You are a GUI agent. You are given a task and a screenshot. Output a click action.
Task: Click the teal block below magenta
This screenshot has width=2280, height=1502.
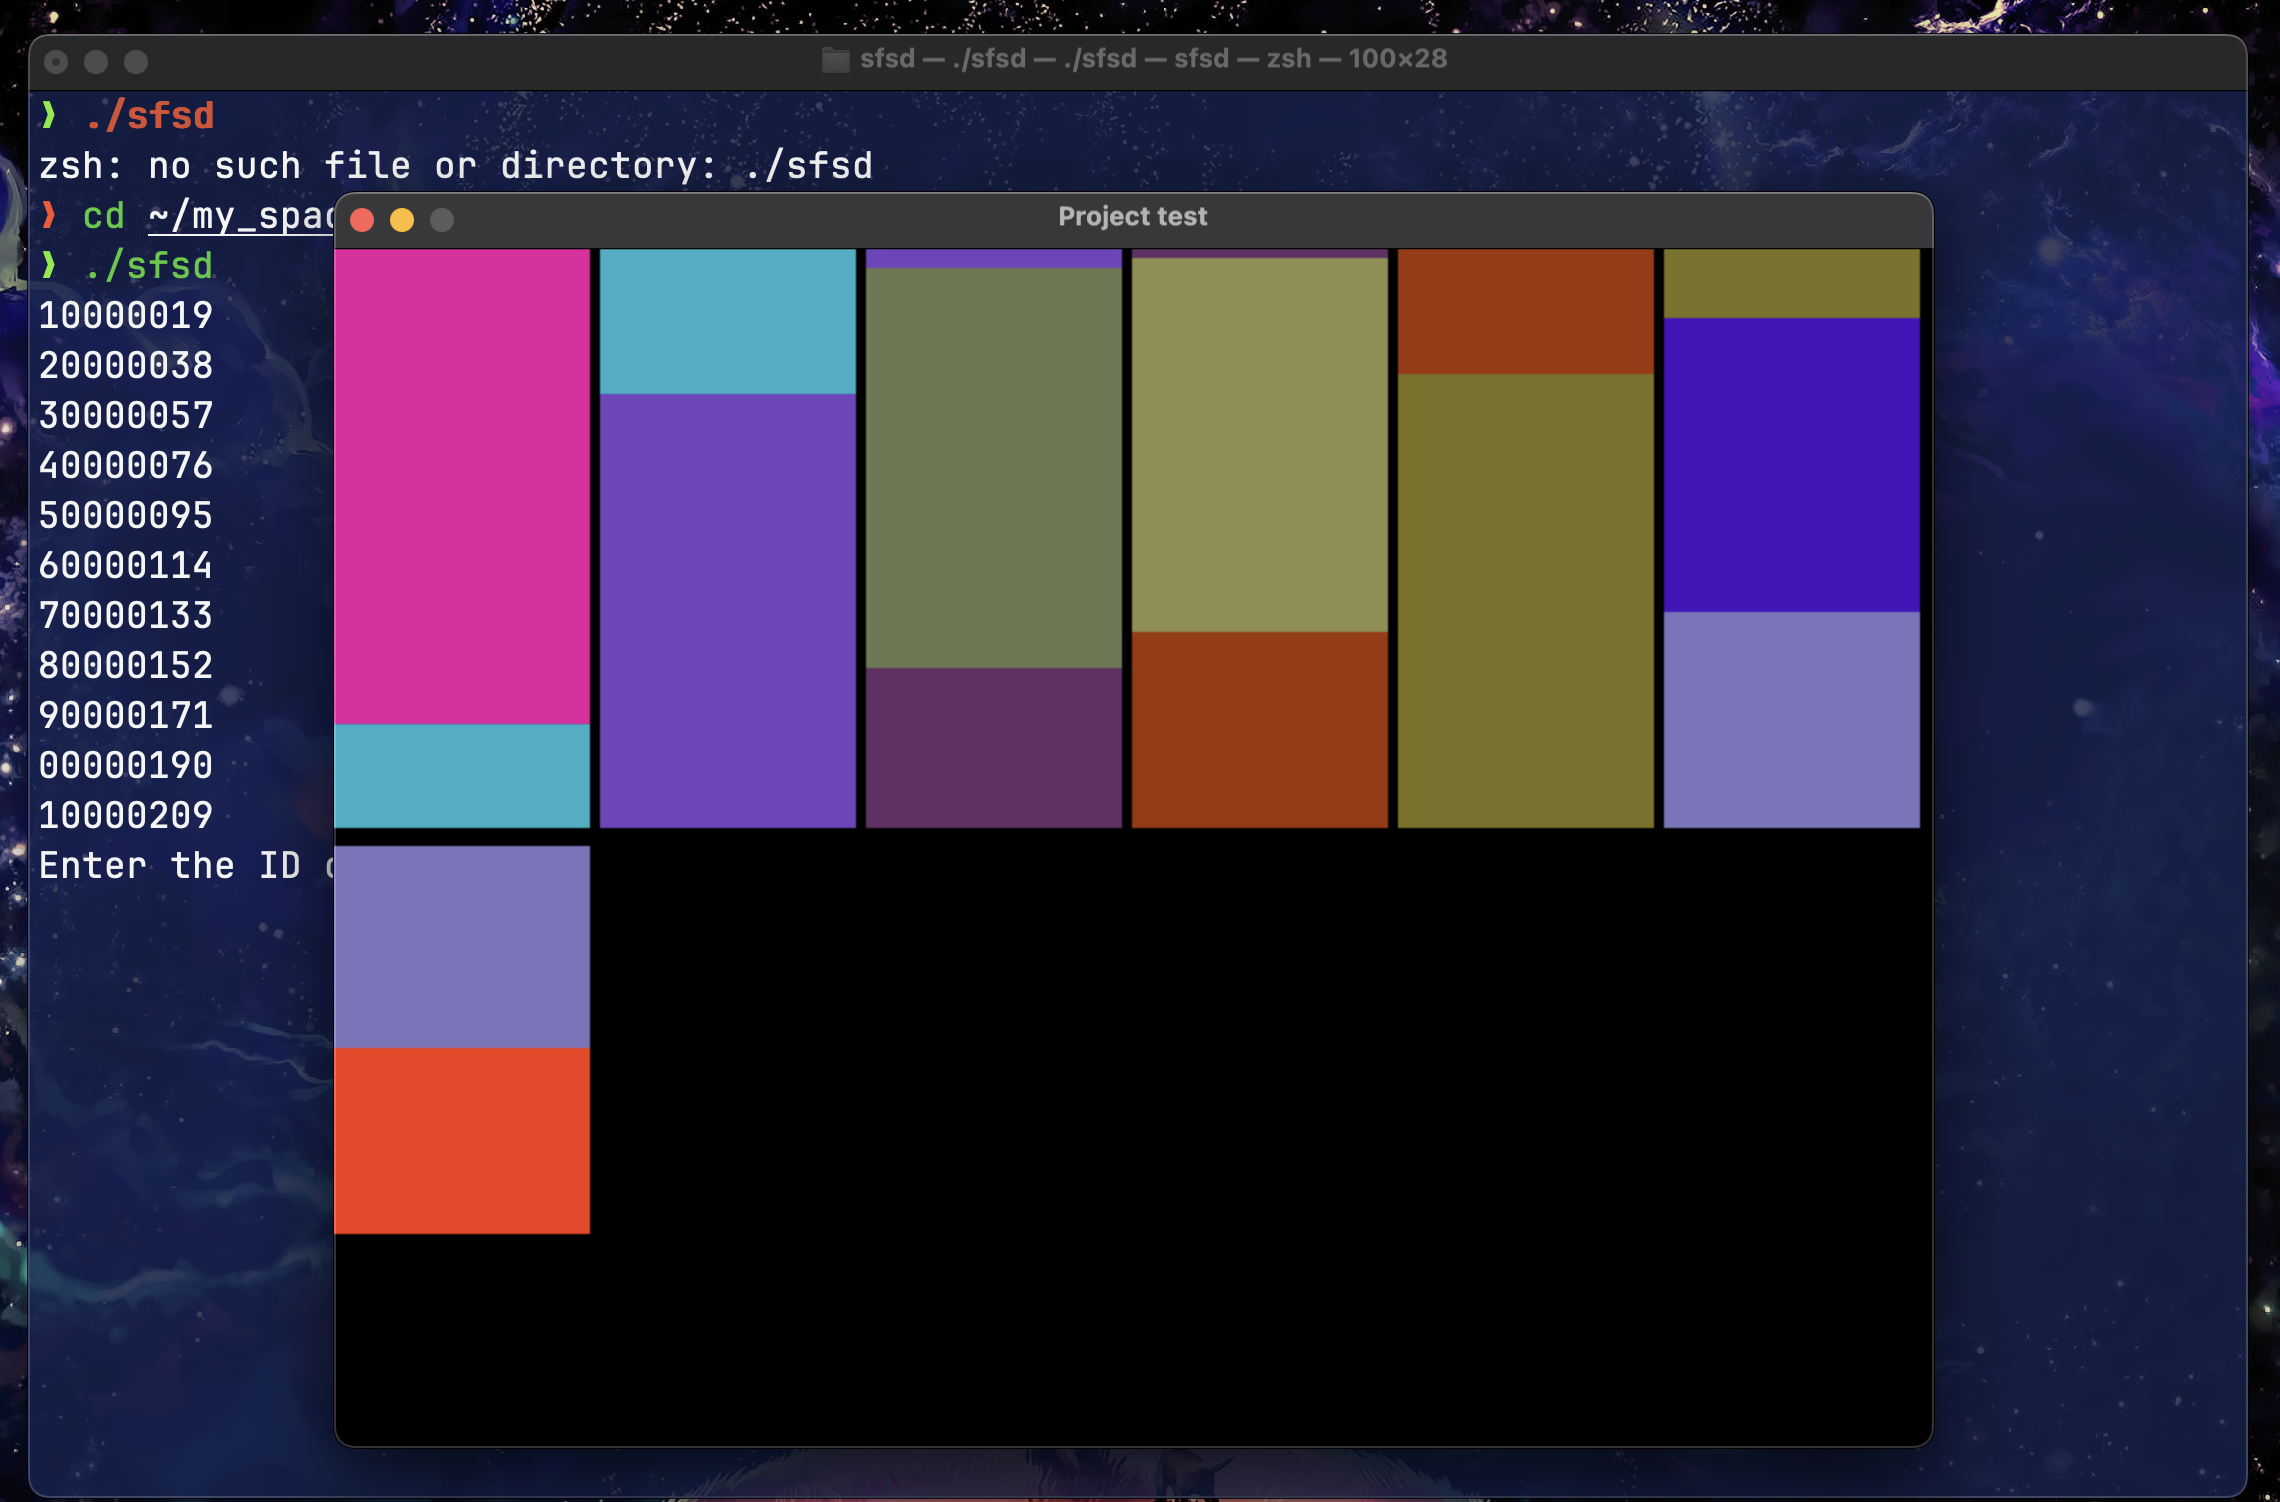click(462, 775)
